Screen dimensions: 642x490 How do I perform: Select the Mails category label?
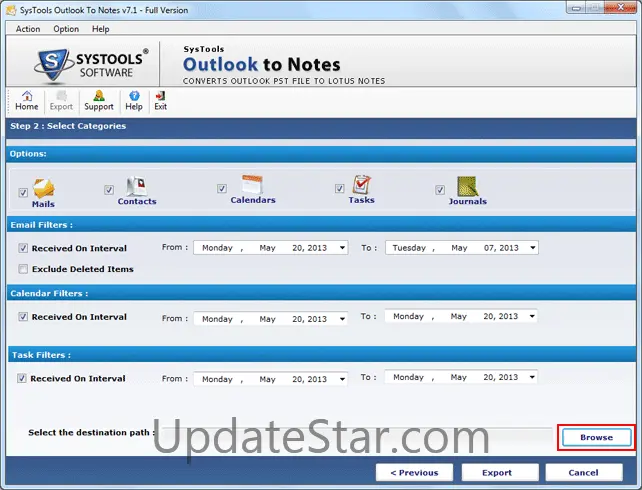(x=43, y=204)
